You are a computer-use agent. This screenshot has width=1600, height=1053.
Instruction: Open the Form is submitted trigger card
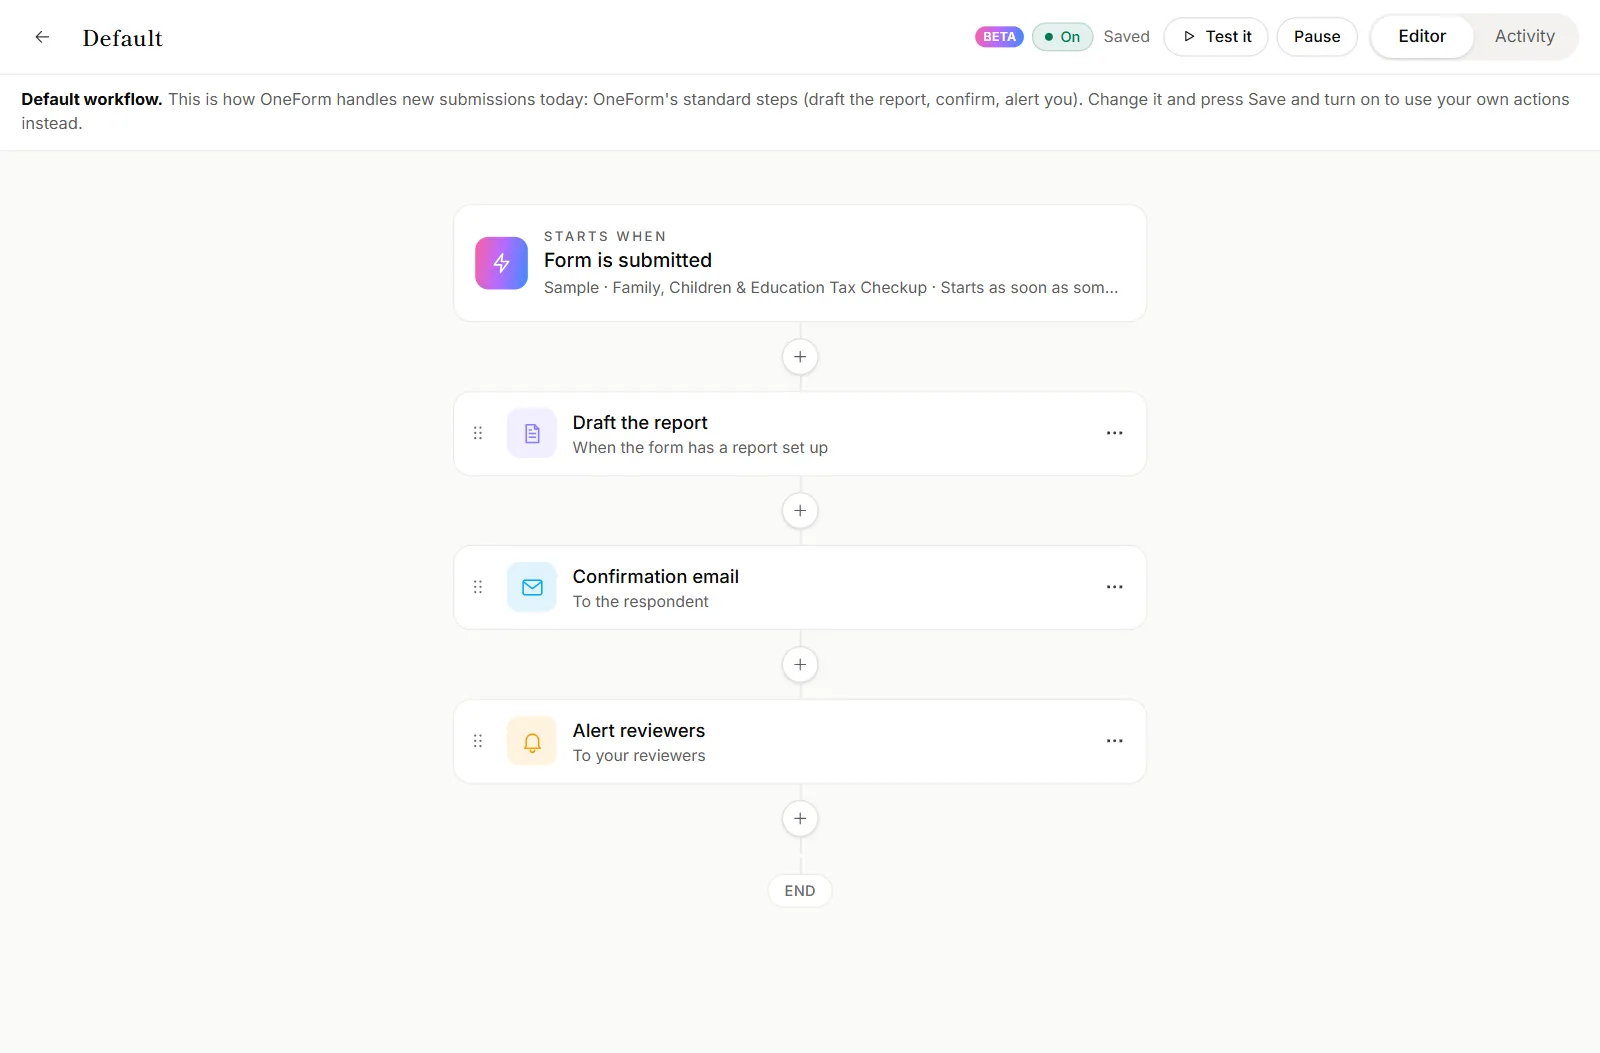coord(800,263)
